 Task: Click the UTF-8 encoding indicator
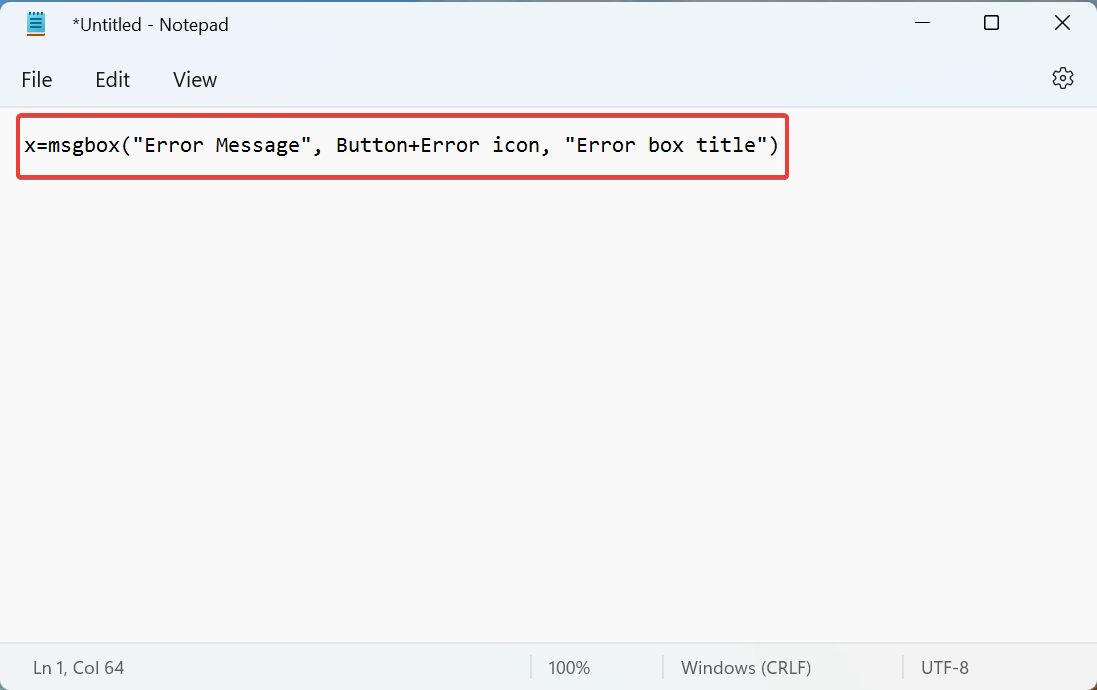point(944,667)
